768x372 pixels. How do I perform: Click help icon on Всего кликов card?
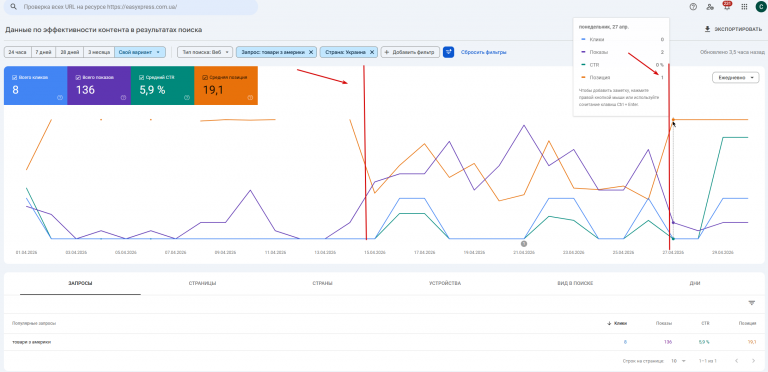coord(60,97)
